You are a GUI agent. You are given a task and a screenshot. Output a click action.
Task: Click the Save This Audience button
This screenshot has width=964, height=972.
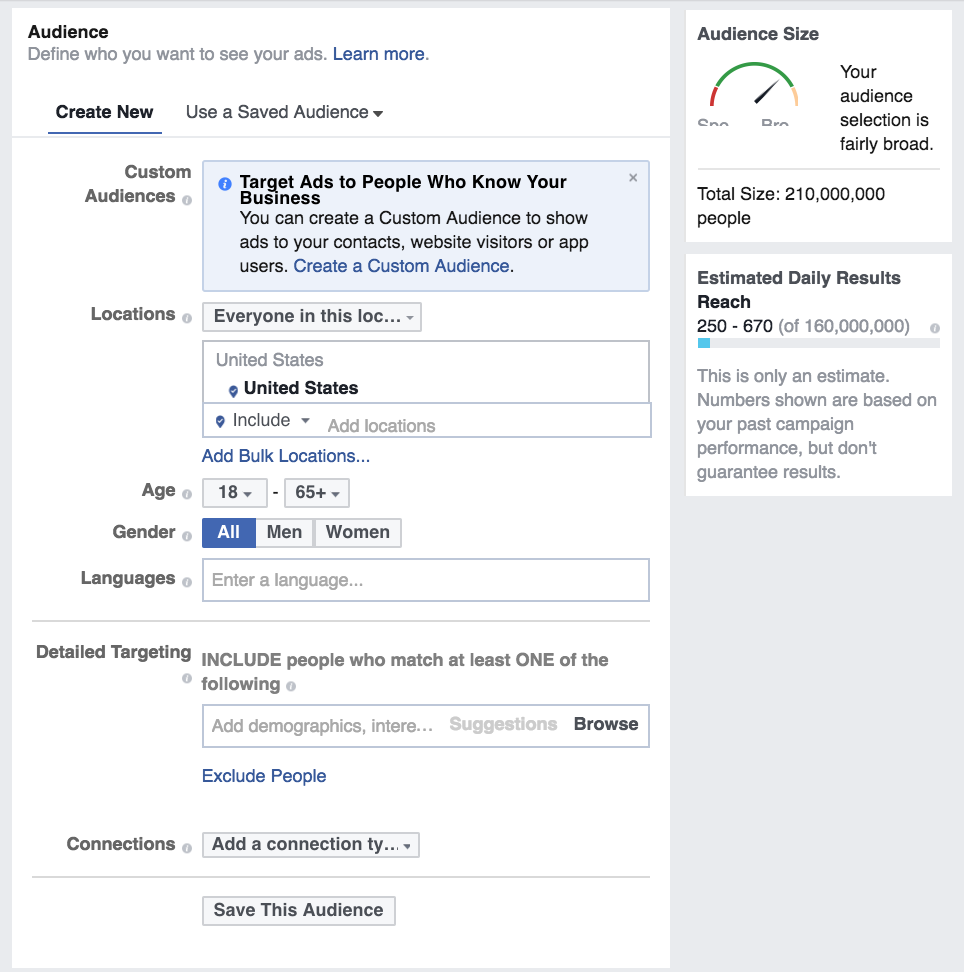pyautogui.click(x=298, y=910)
